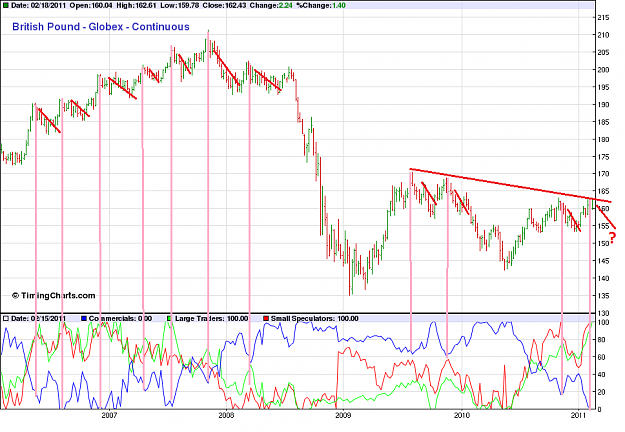This screenshot has height=432, width=625.
Task: Select the 'Date: 02/18/2011' header text
Action: pyautogui.click(x=39, y=6)
